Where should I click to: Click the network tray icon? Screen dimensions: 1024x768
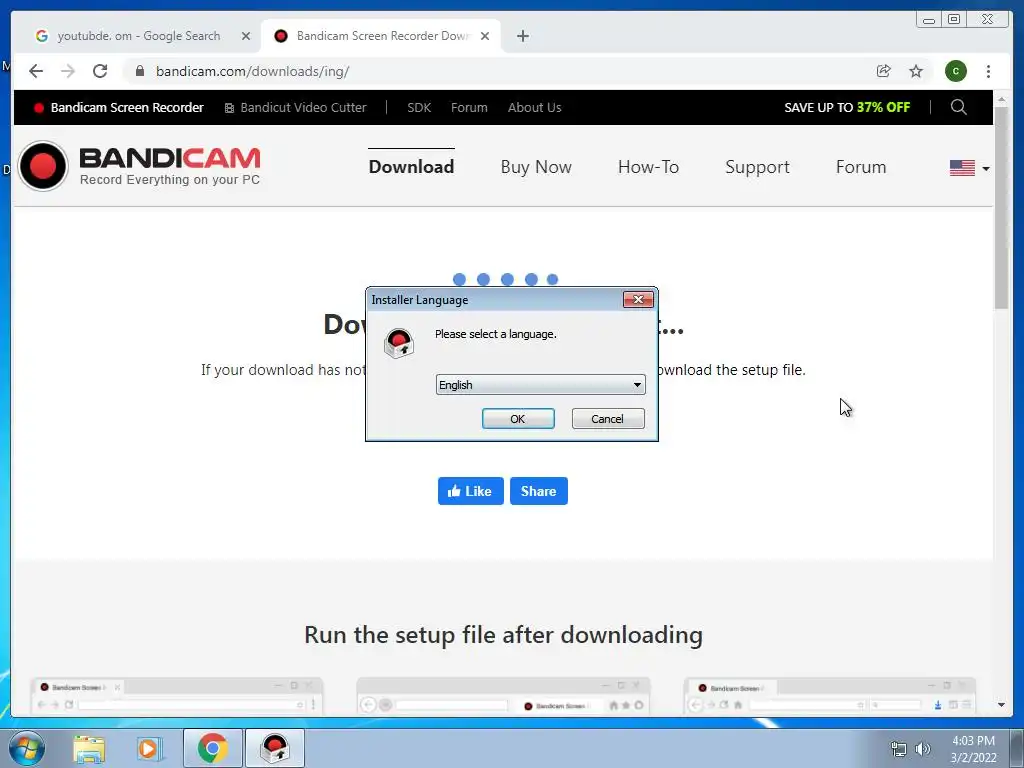click(899, 749)
